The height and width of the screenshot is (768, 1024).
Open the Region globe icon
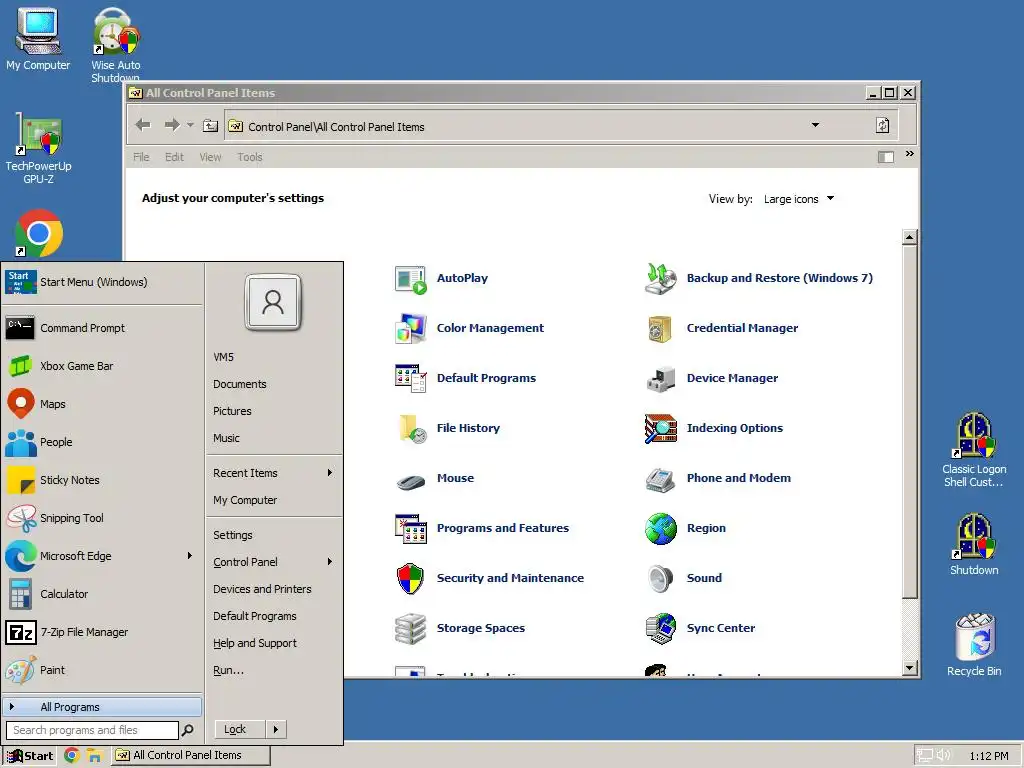click(x=660, y=528)
